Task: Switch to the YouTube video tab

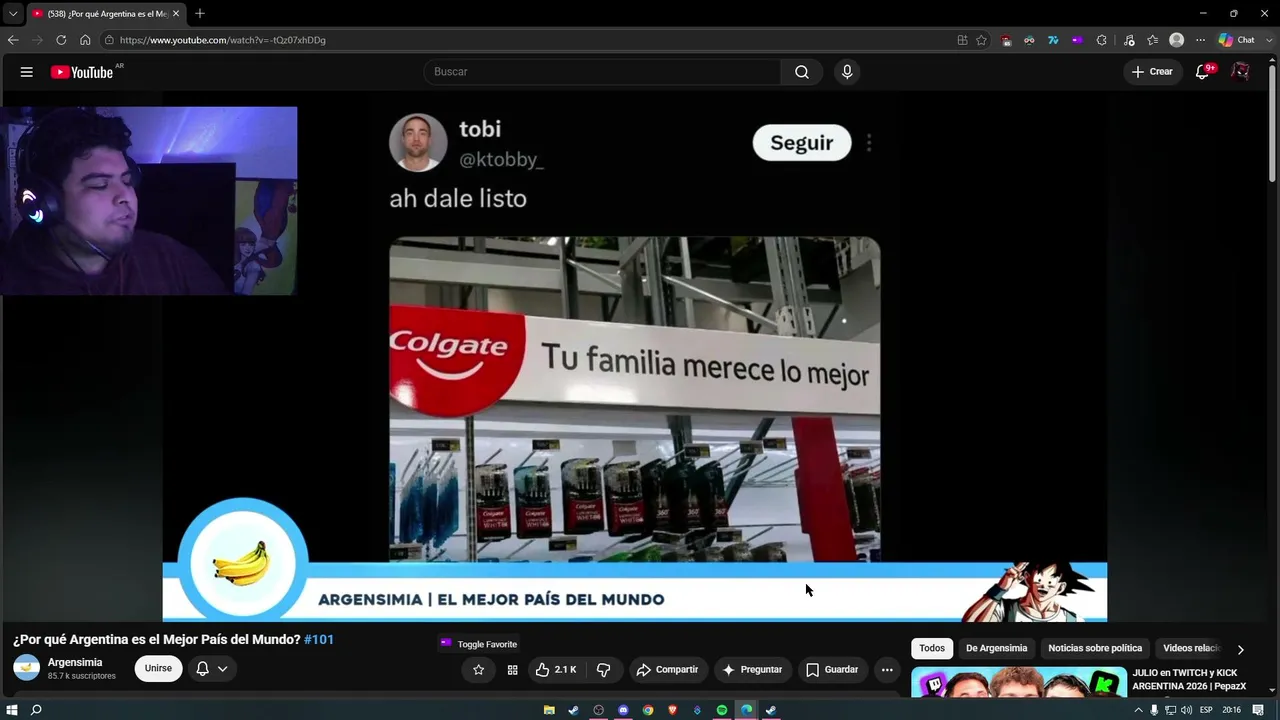Action: (105, 14)
